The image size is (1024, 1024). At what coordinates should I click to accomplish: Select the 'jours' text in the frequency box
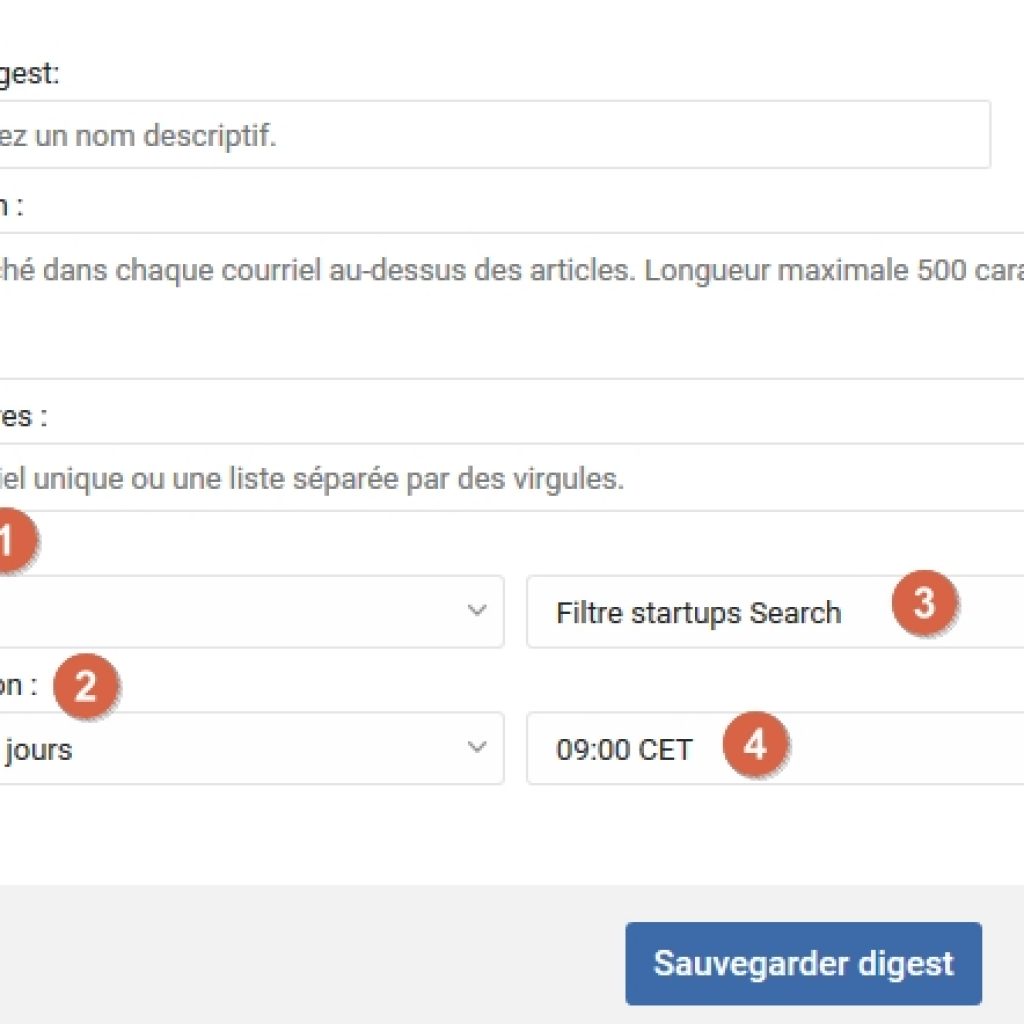[x=39, y=749]
